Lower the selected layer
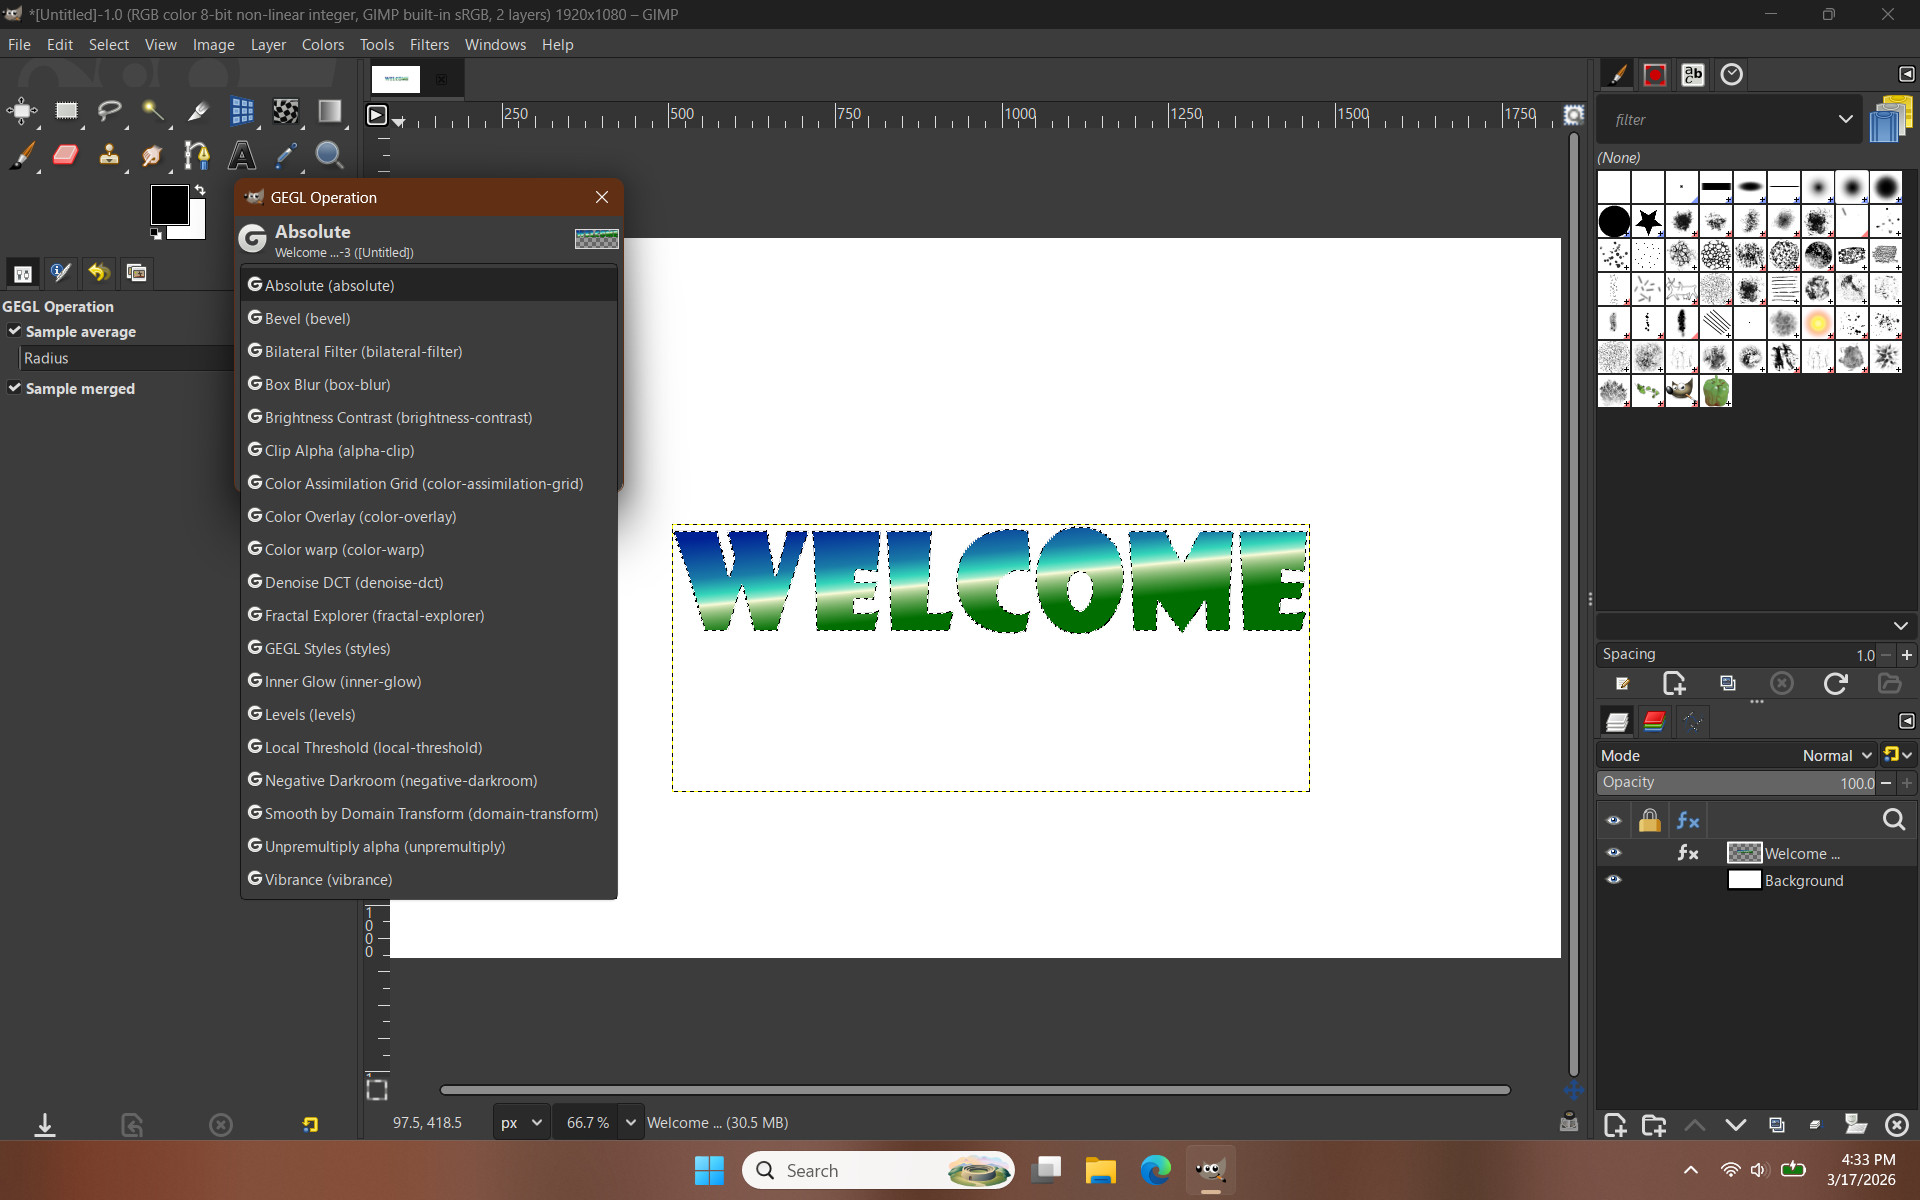The width and height of the screenshot is (1920, 1200). 1736,1125
